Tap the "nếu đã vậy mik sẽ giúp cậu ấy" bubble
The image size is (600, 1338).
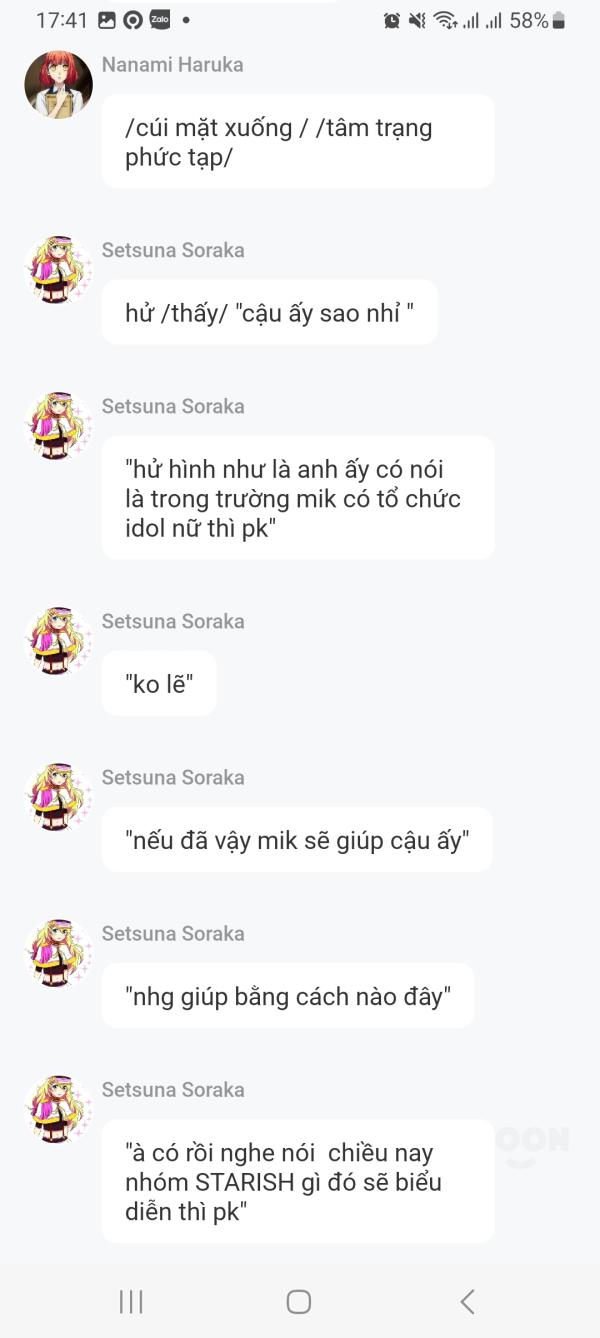click(297, 840)
